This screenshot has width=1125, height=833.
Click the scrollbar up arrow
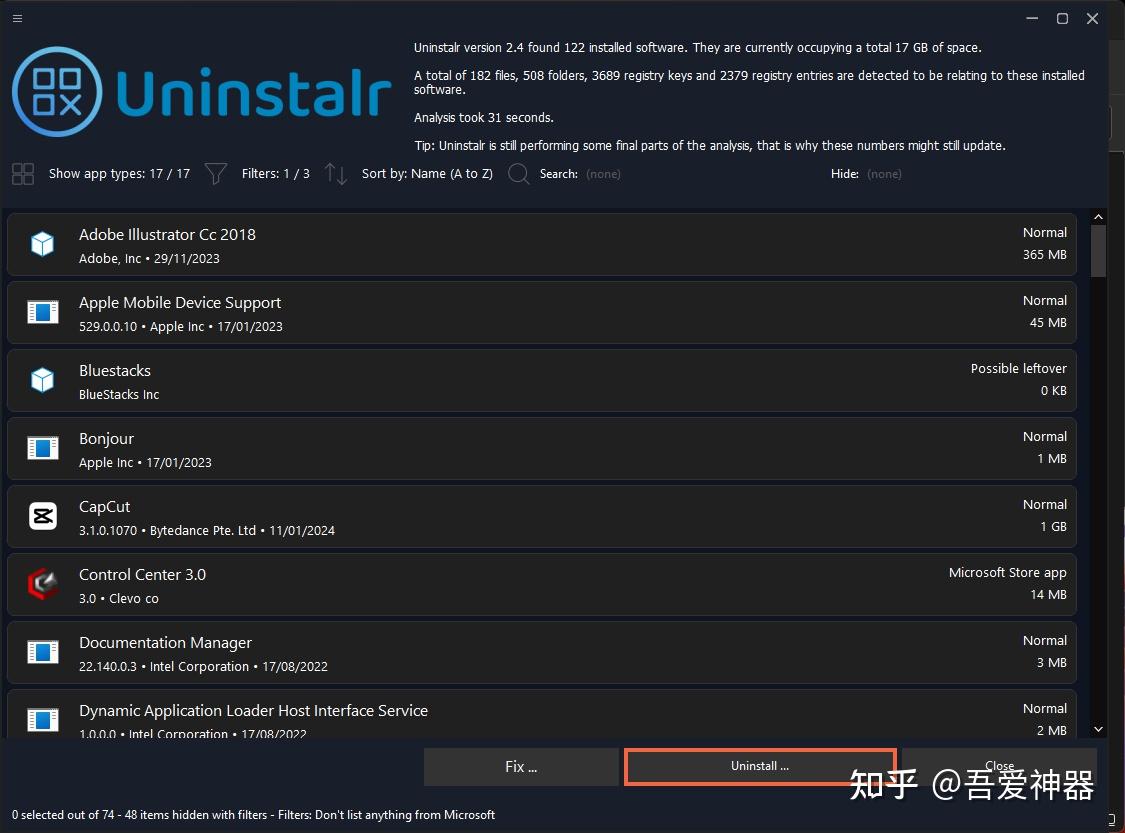click(1098, 217)
